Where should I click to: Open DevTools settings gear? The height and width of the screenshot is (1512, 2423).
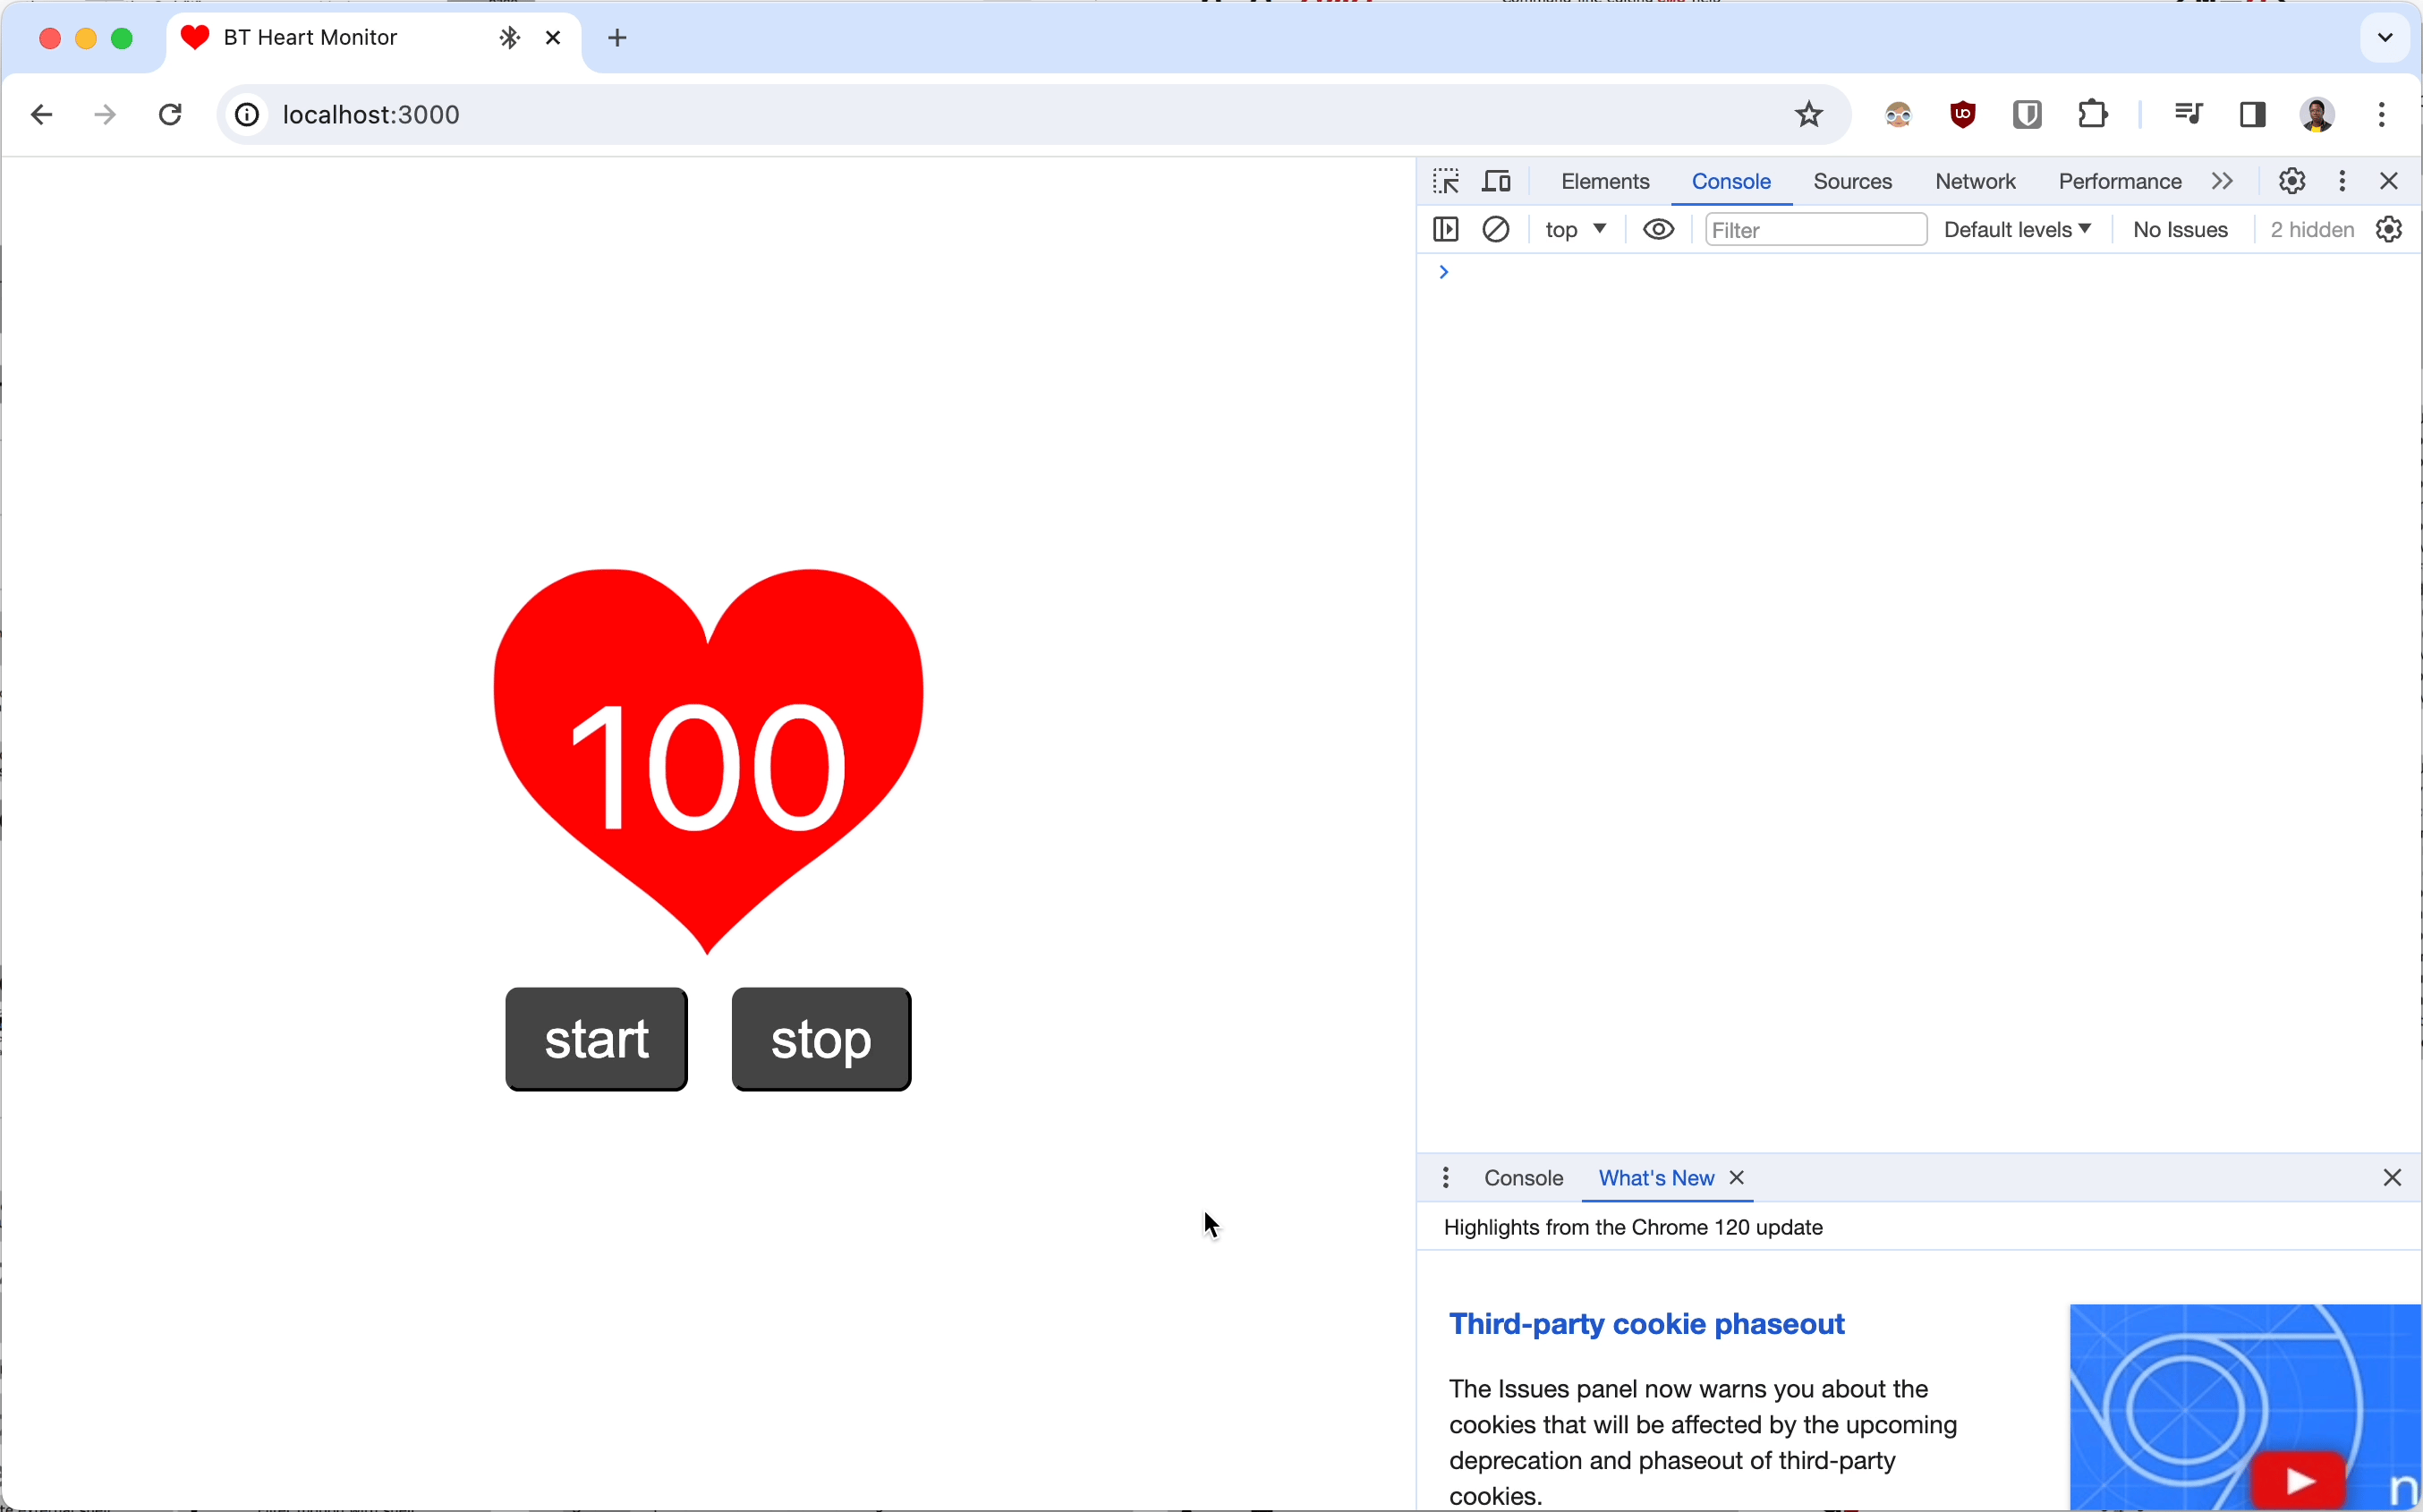pyautogui.click(x=2291, y=181)
